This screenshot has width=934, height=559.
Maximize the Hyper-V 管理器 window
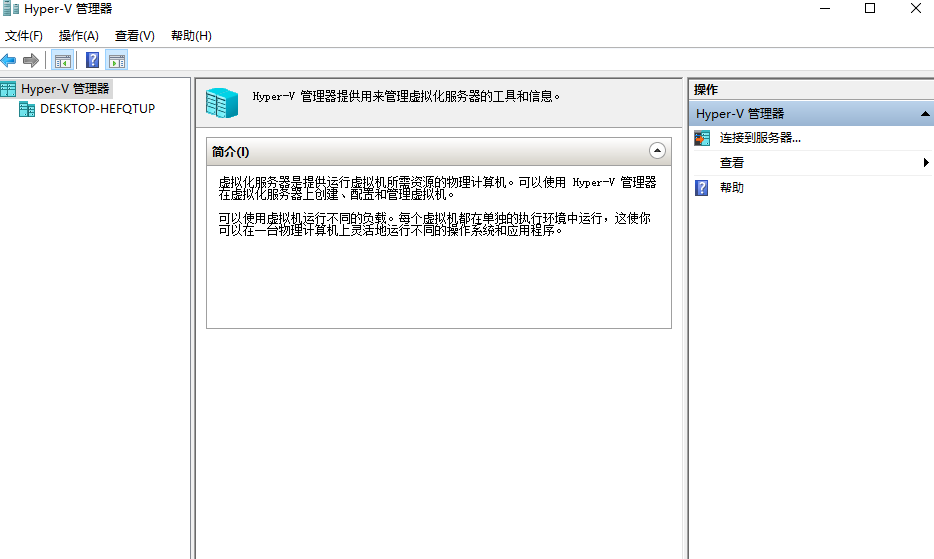pos(870,8)
